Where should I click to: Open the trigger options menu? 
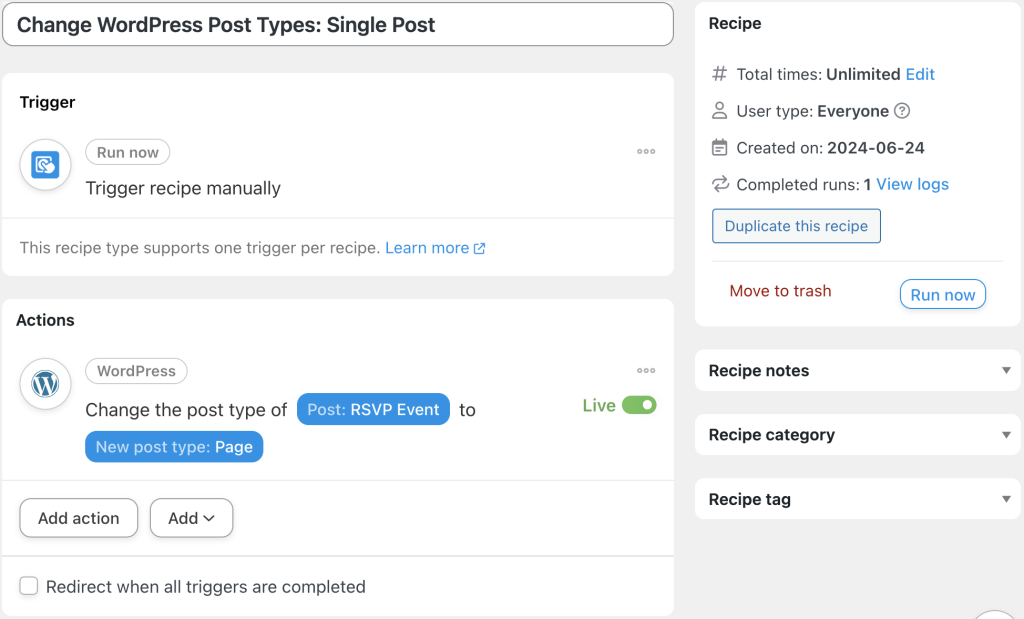click(x=646, y=151)
